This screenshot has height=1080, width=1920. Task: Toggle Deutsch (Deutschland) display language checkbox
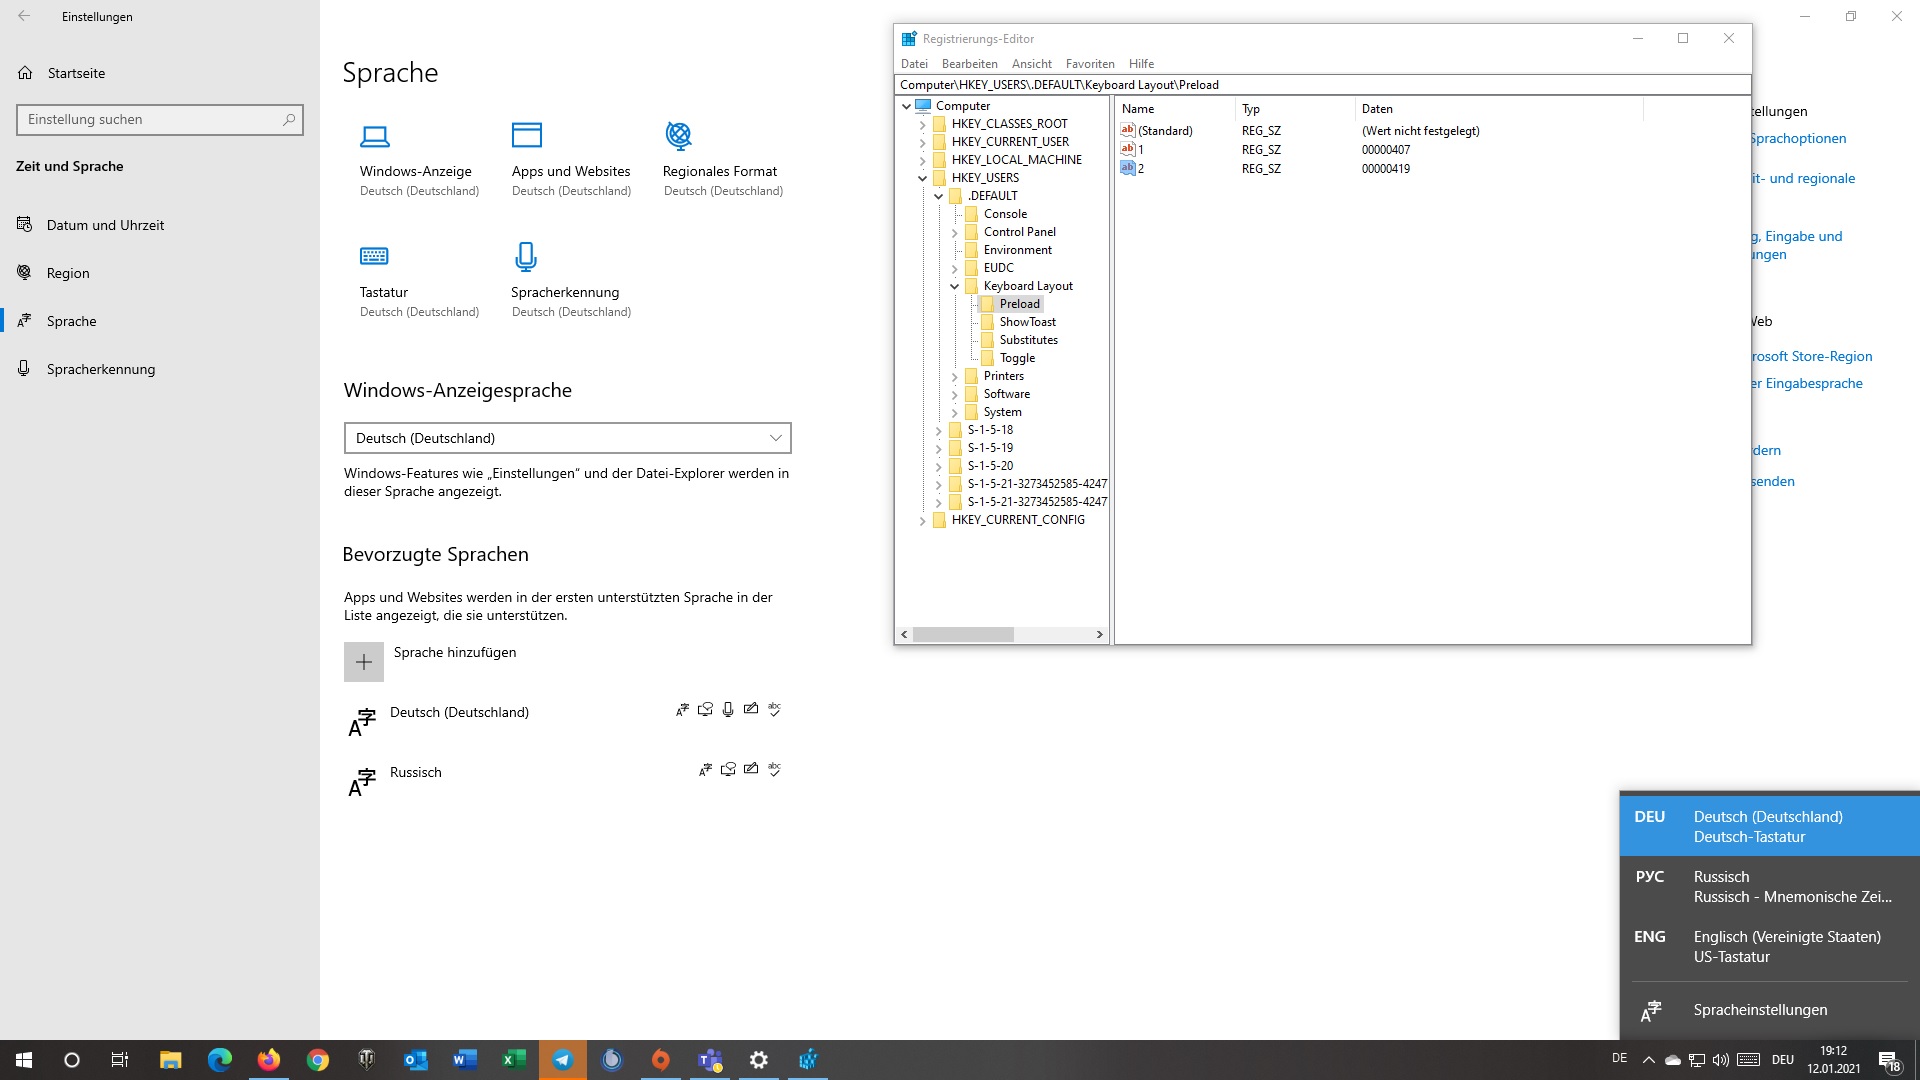point(683,709)
